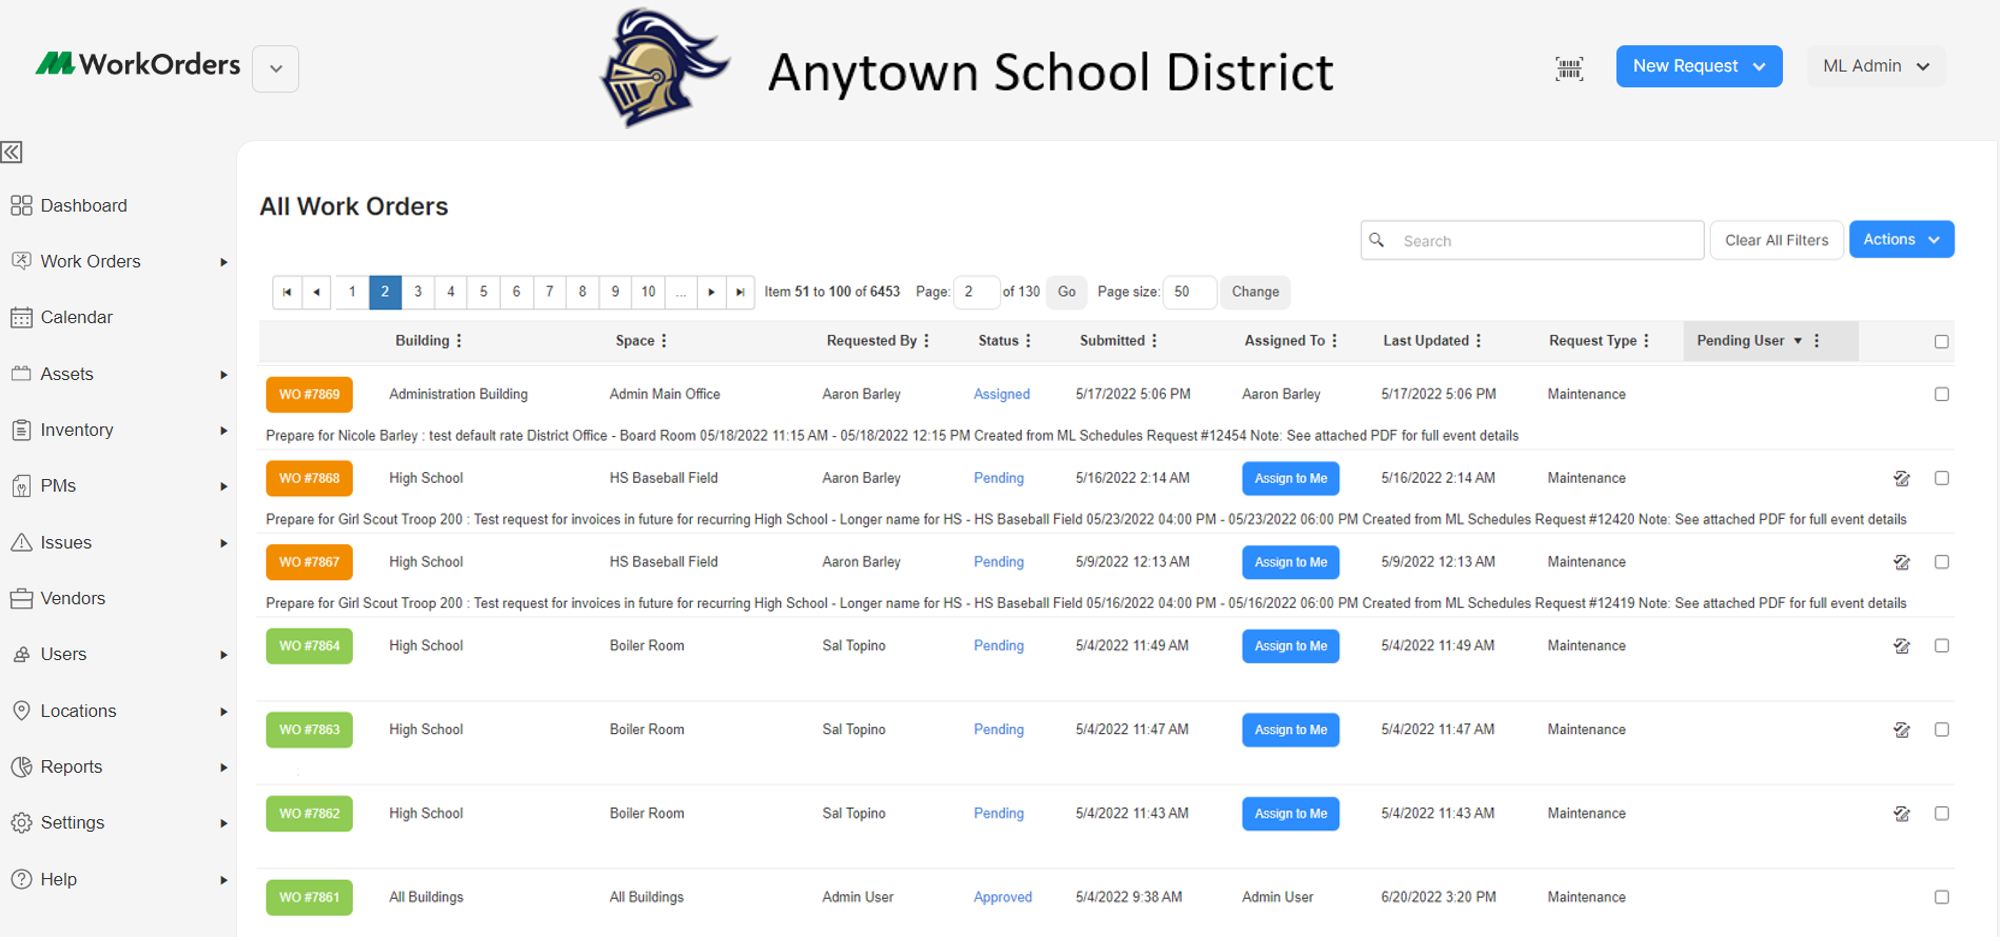The width and height of the screenshot is (2000, 941).
Task: Check the select-all checkbox in the table header
Action: point(1942,340)
